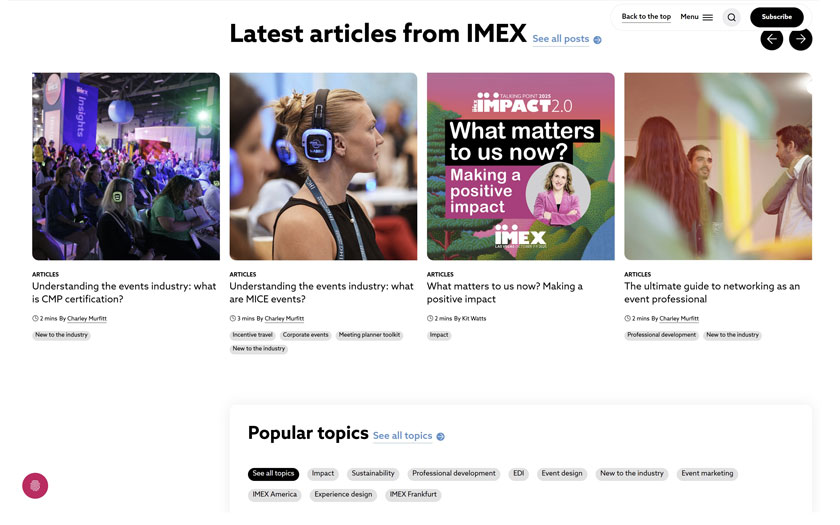This screenshot has height=525, width=840.
Task: Open 'What matters to us now?' article title
Action: [505, 292]
